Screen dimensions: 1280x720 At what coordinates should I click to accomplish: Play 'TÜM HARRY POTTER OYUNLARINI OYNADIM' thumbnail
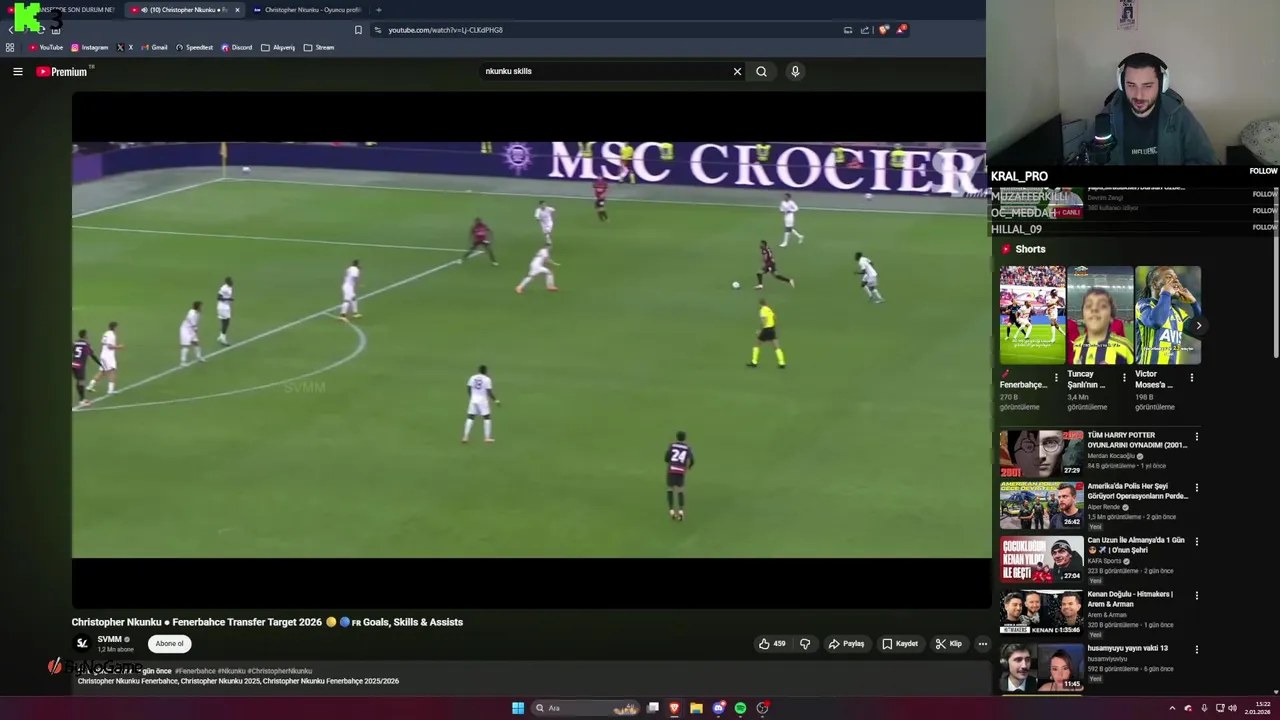(x=1041, y=453)
